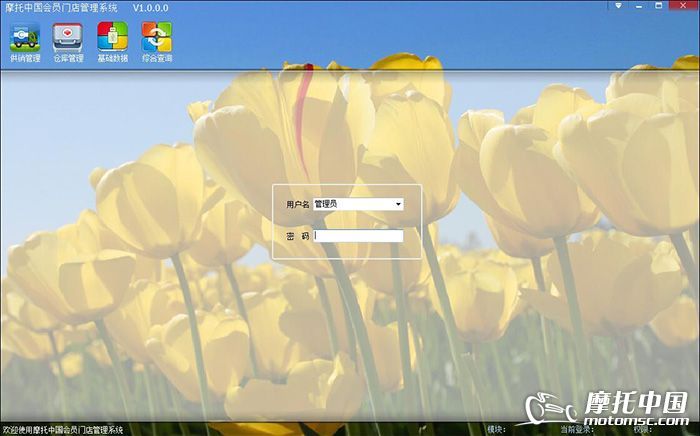Click the welcome message in status bar
Viewport: 700px width, 436px height.
pos(62,430)
